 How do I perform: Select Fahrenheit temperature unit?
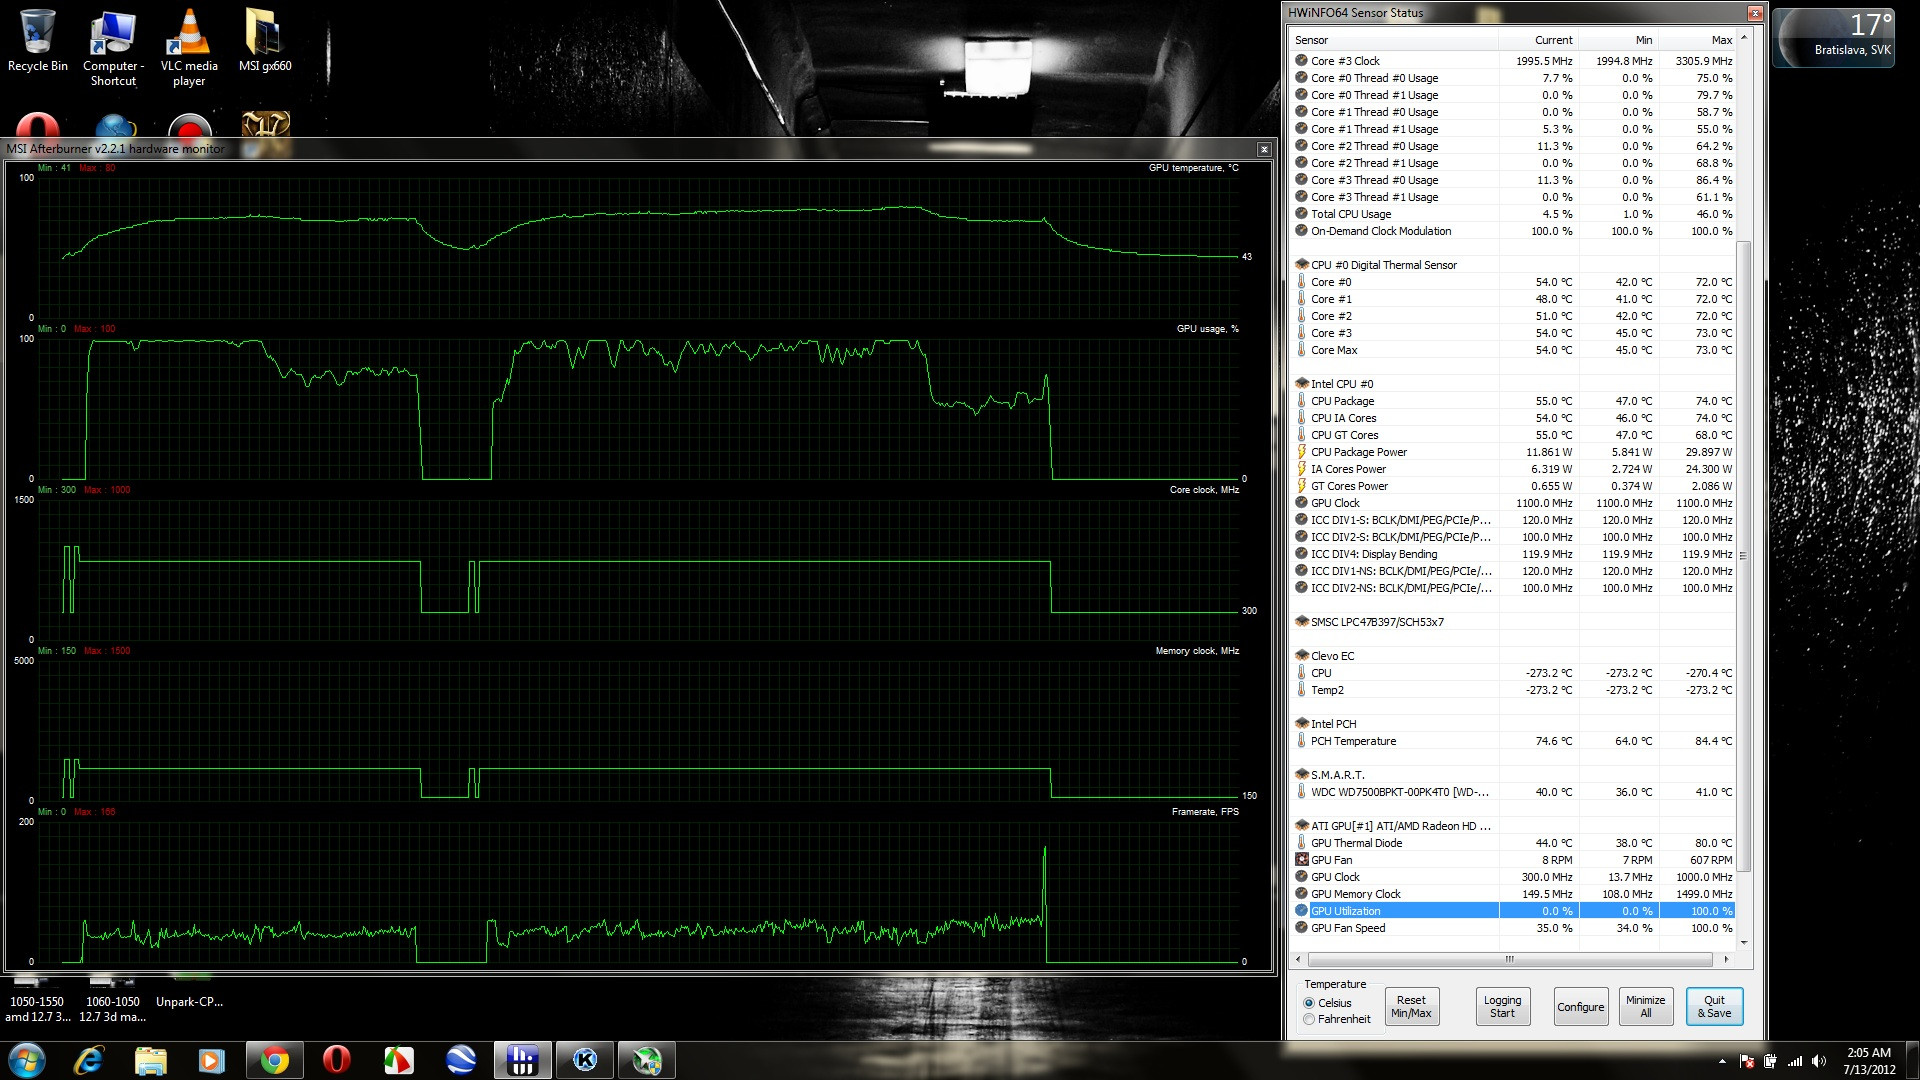tap(1309, 1019)
